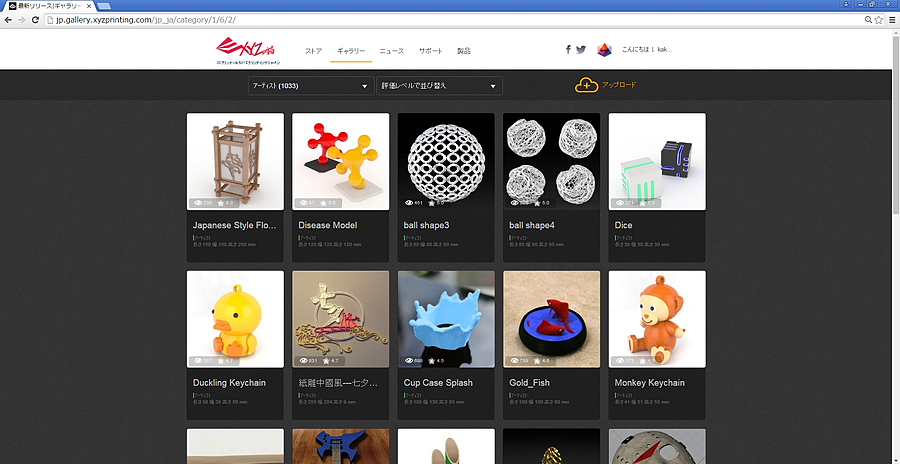Open 紙雕中國風---七夕 title link
This screenshot has width=900, height=464.
click(x=338, y=382)
